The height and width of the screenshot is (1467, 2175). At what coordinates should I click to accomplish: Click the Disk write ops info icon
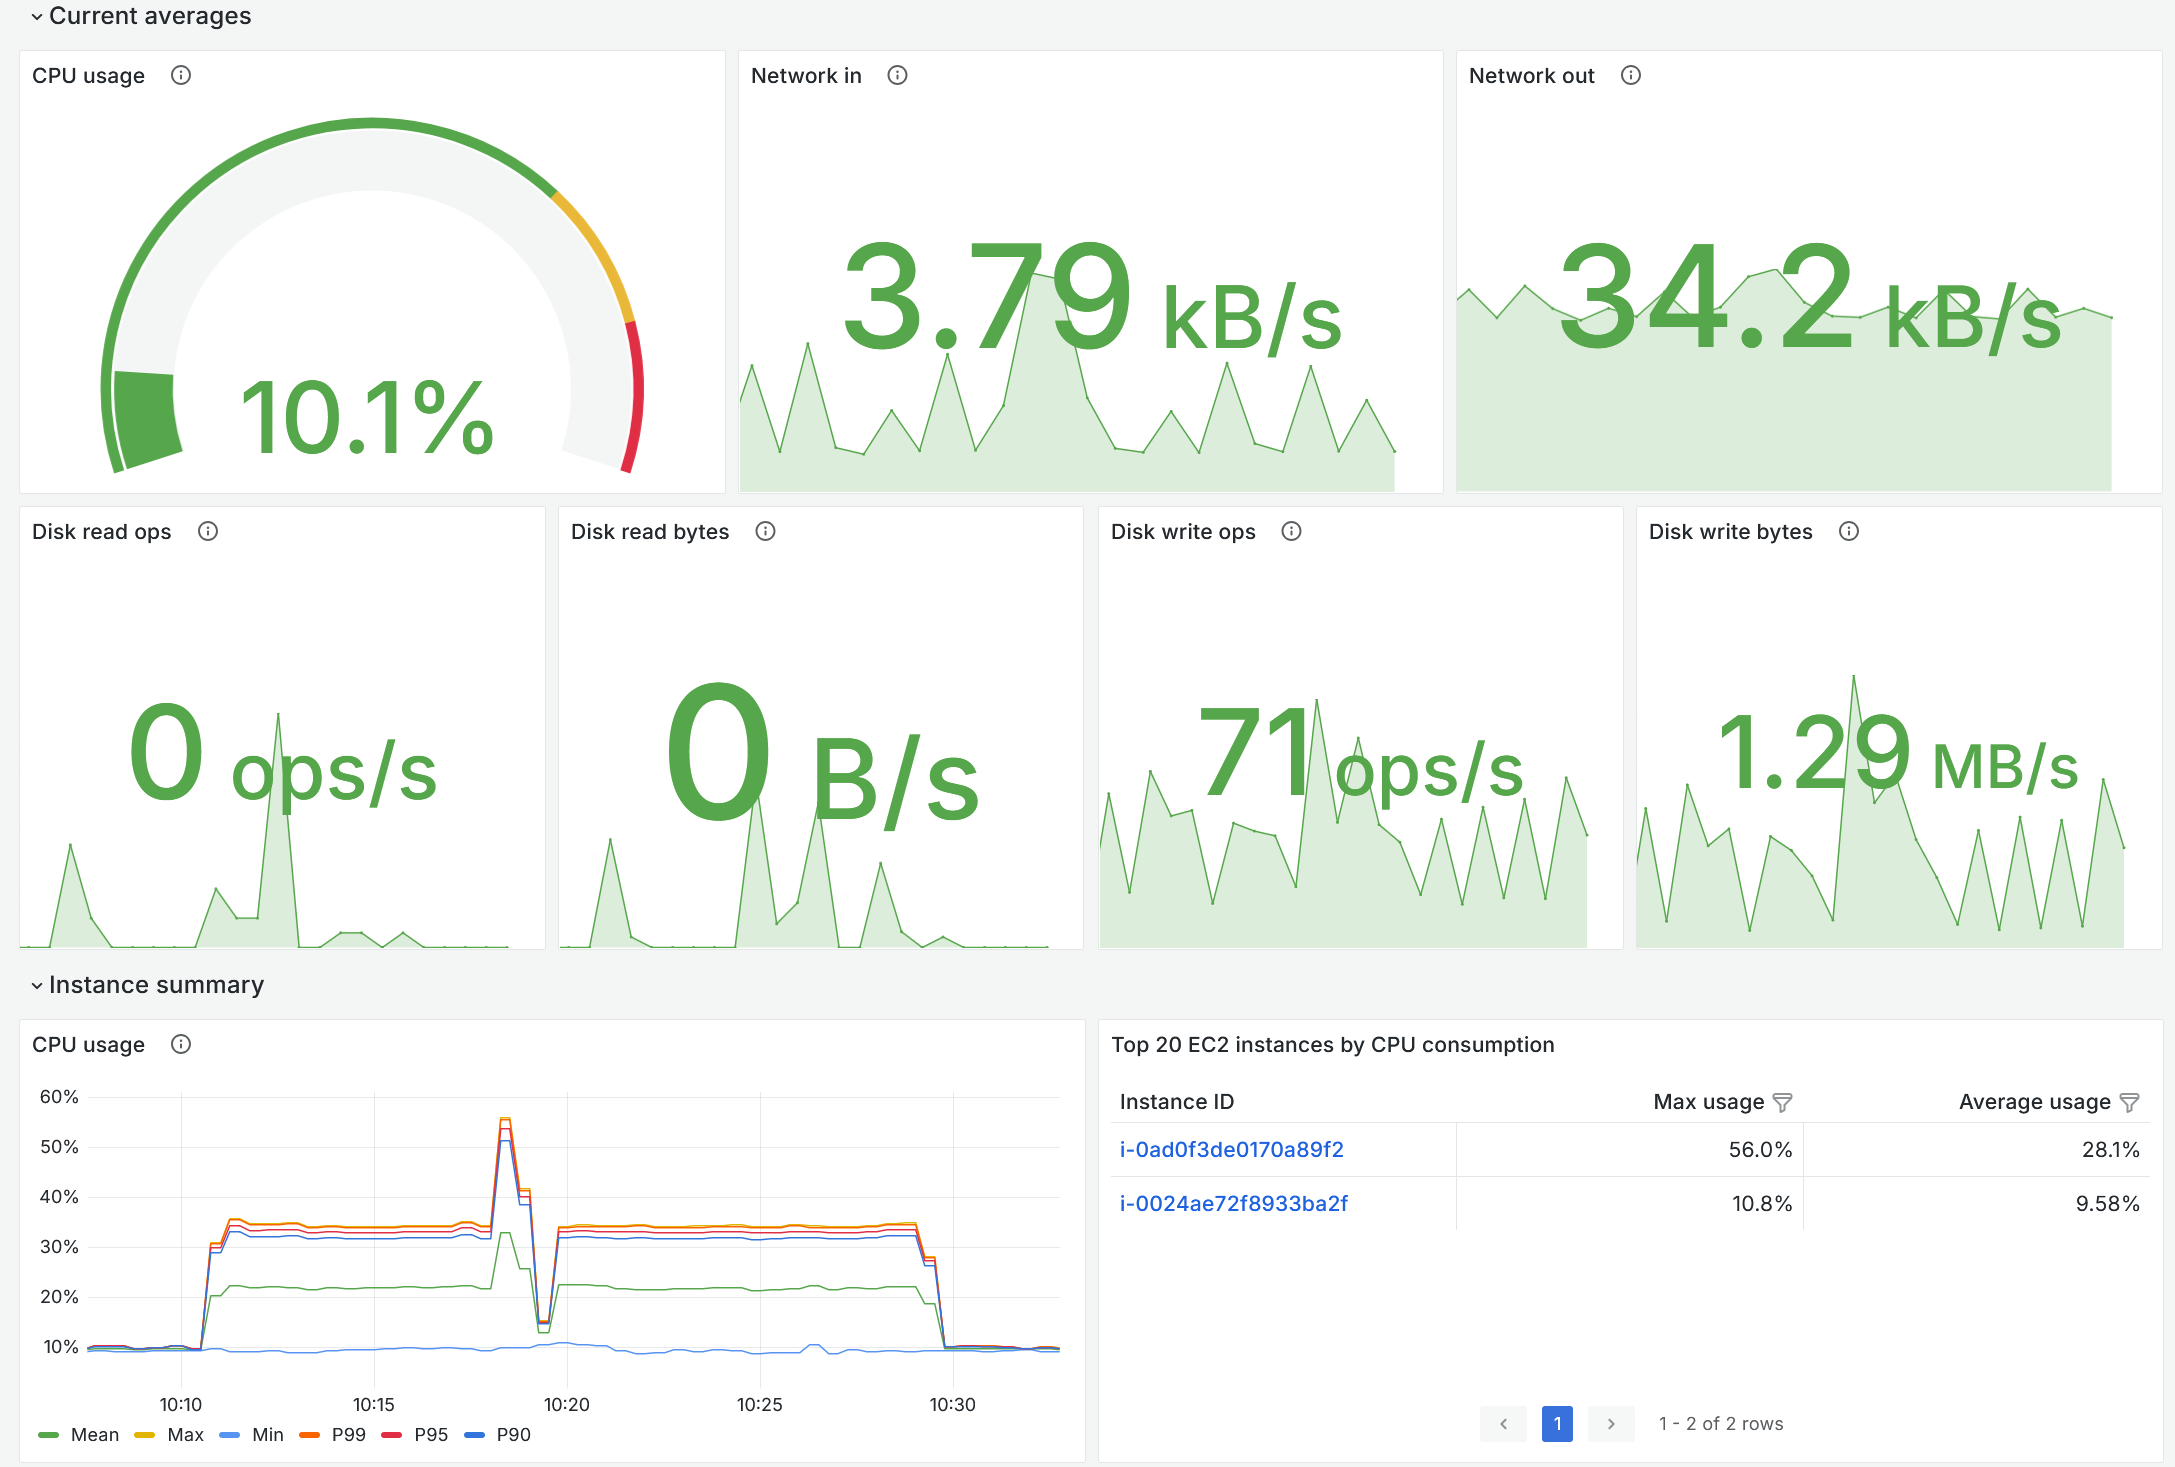coord(1290,531)
